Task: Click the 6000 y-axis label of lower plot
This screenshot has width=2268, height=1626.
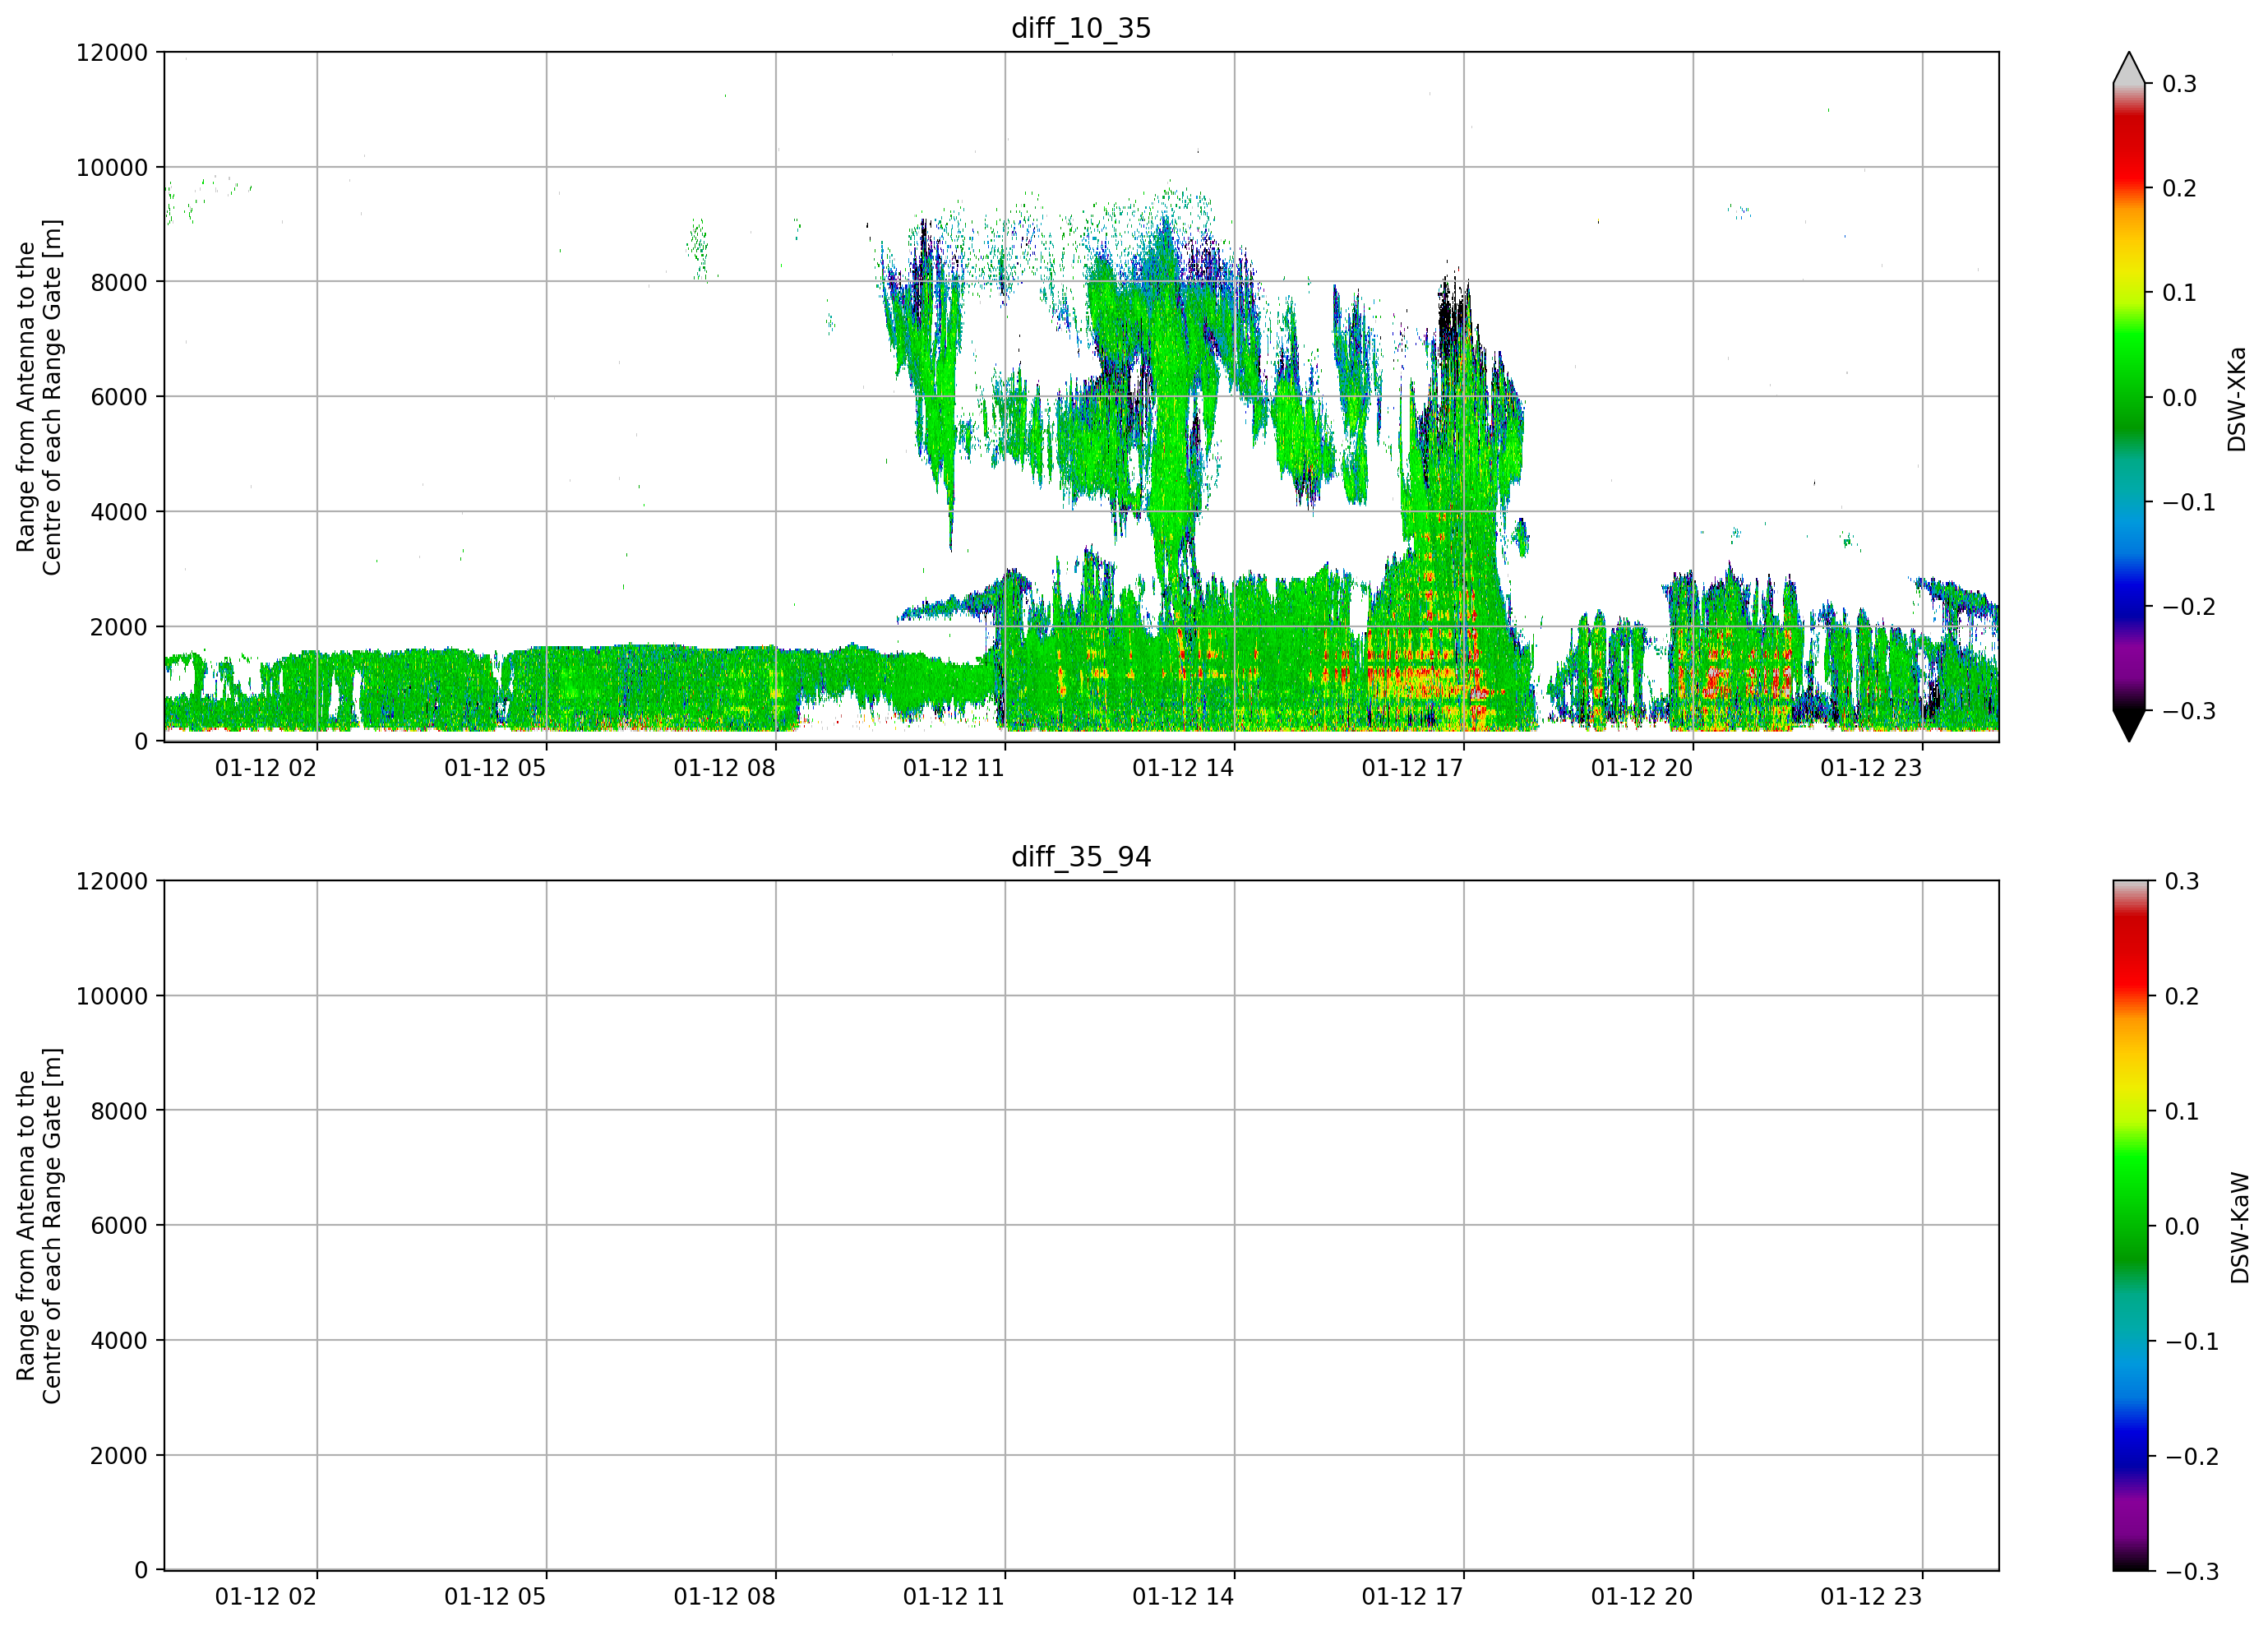Action: click(x=118, y=1225)
